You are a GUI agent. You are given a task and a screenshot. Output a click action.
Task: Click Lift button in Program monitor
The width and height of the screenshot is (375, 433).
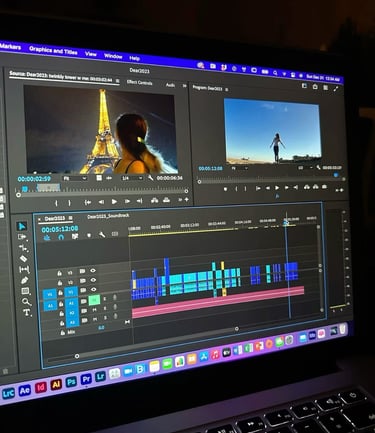coord(306,188)
